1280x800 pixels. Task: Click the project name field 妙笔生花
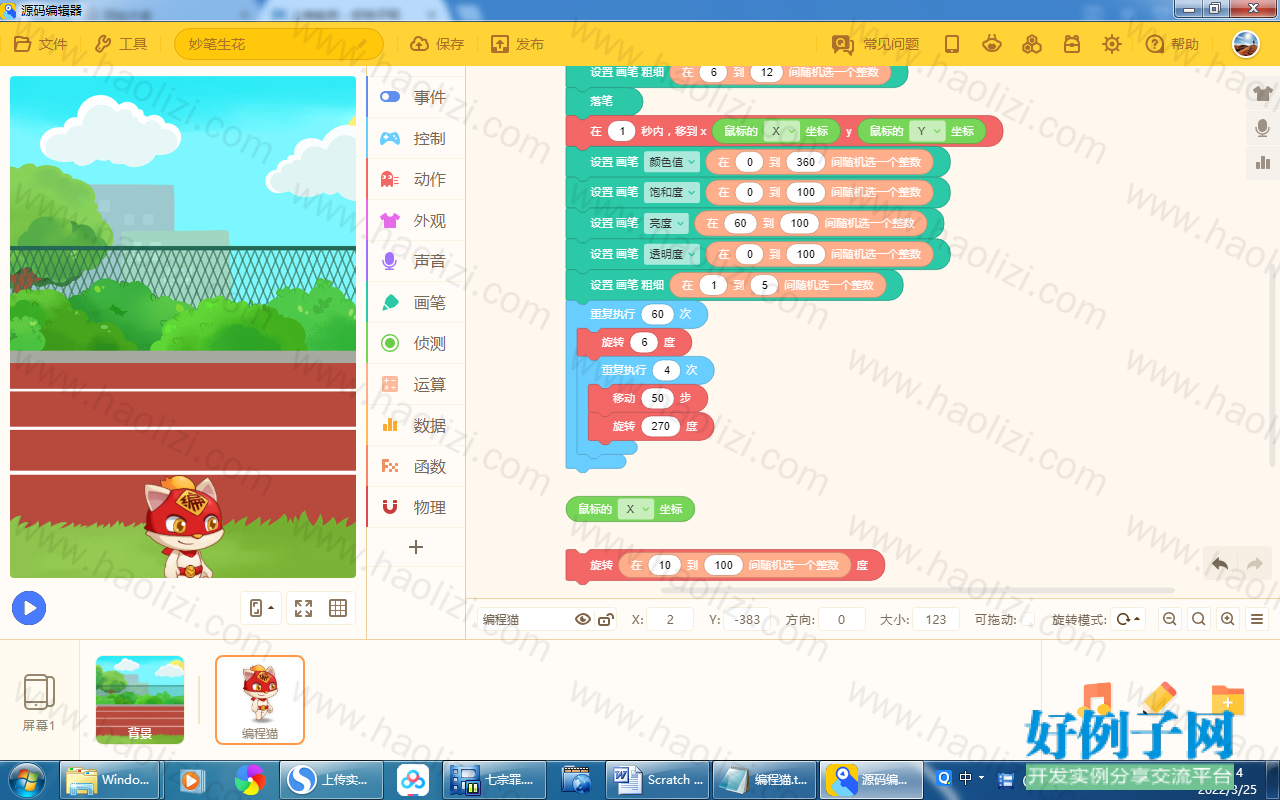pyautogui.click(x=279, y=44)
